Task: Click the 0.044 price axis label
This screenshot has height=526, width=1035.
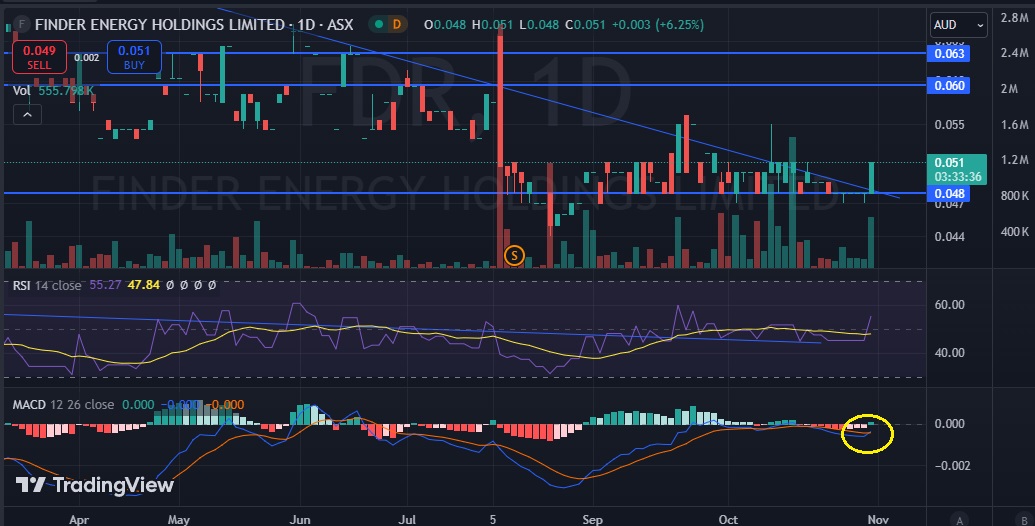Action: tap(950, 236)
